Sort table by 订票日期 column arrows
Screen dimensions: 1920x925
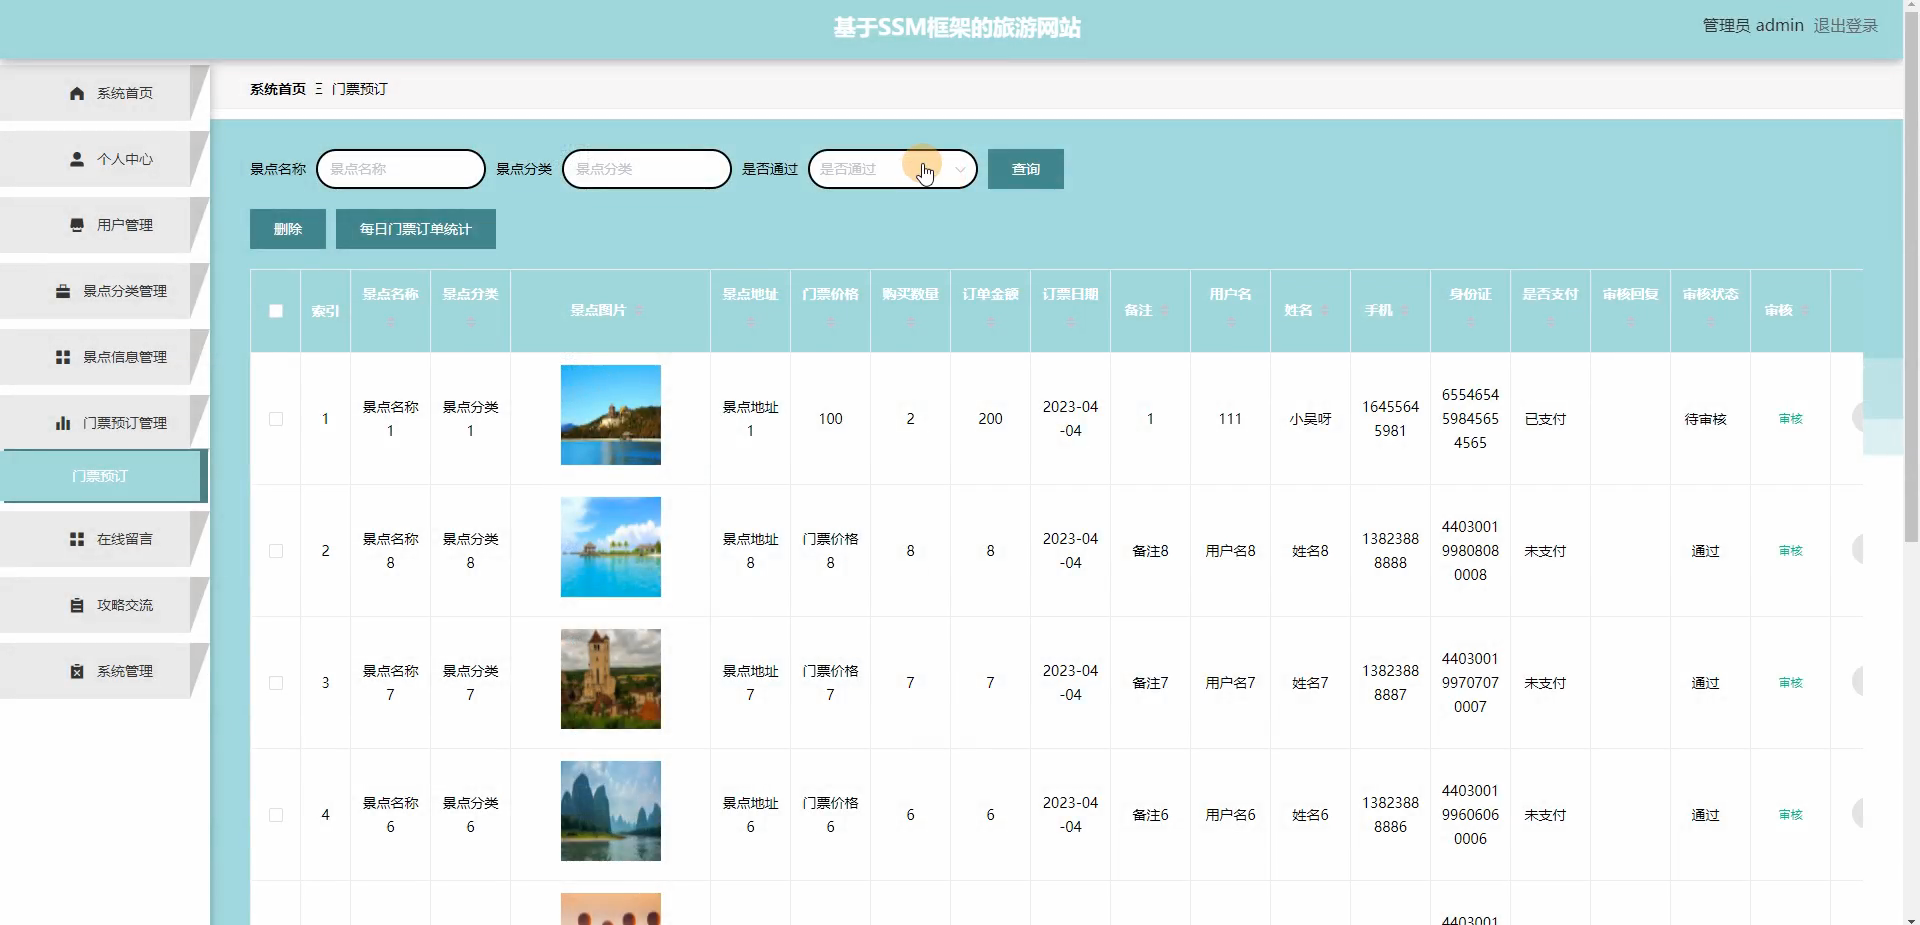1070,322
